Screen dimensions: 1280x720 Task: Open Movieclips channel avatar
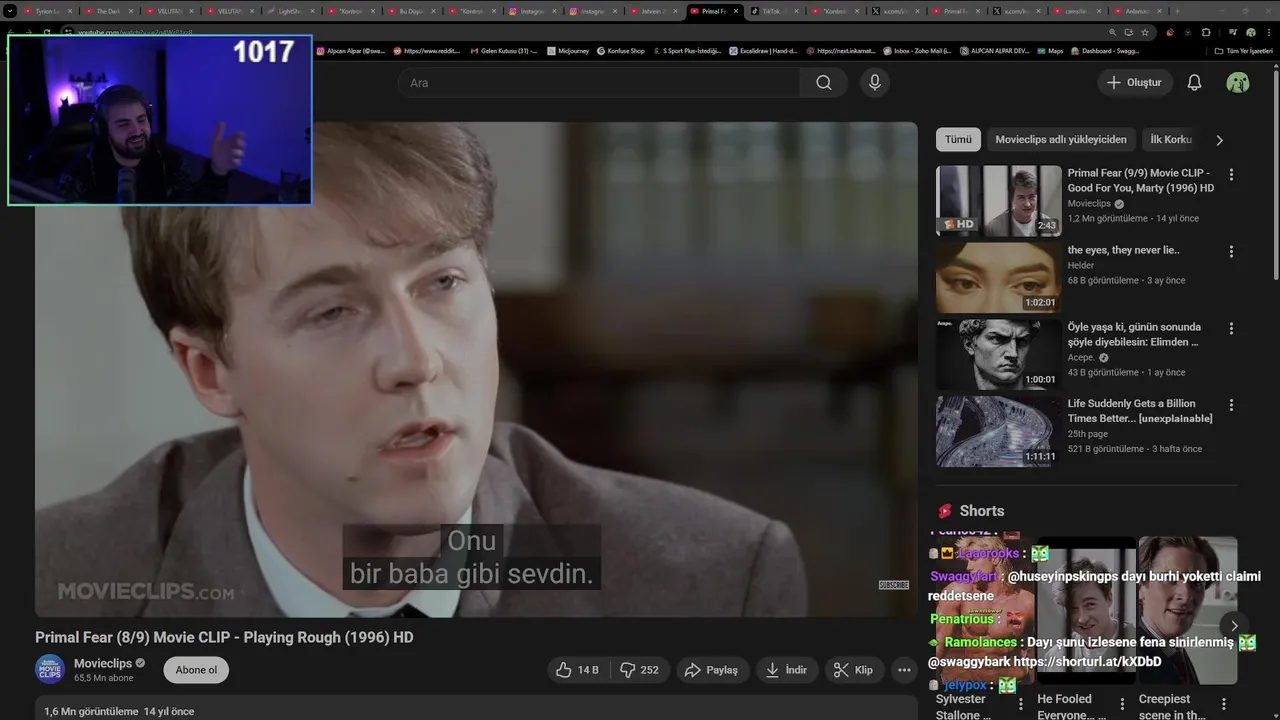point(50,670)
